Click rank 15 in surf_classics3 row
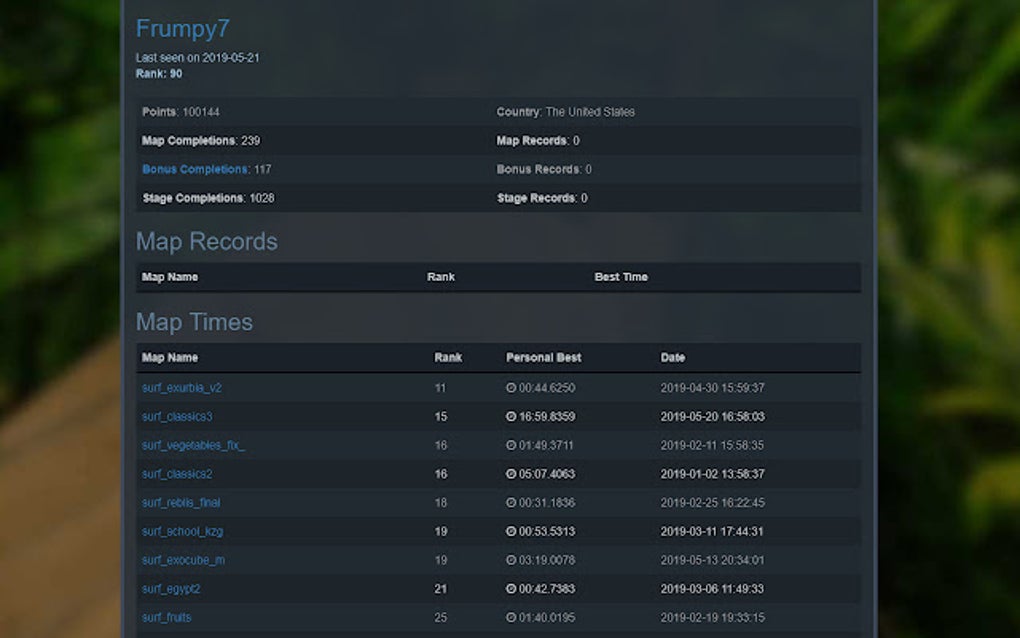This screenshot has height=638, width=1020. click(440, 416)
